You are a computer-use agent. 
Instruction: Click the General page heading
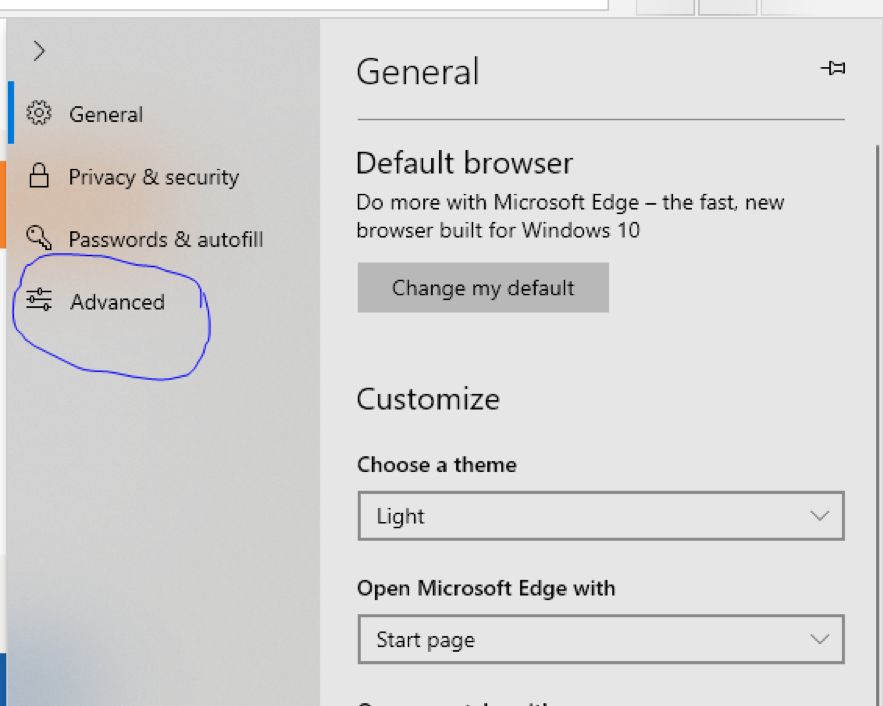[x=418, y=72]
